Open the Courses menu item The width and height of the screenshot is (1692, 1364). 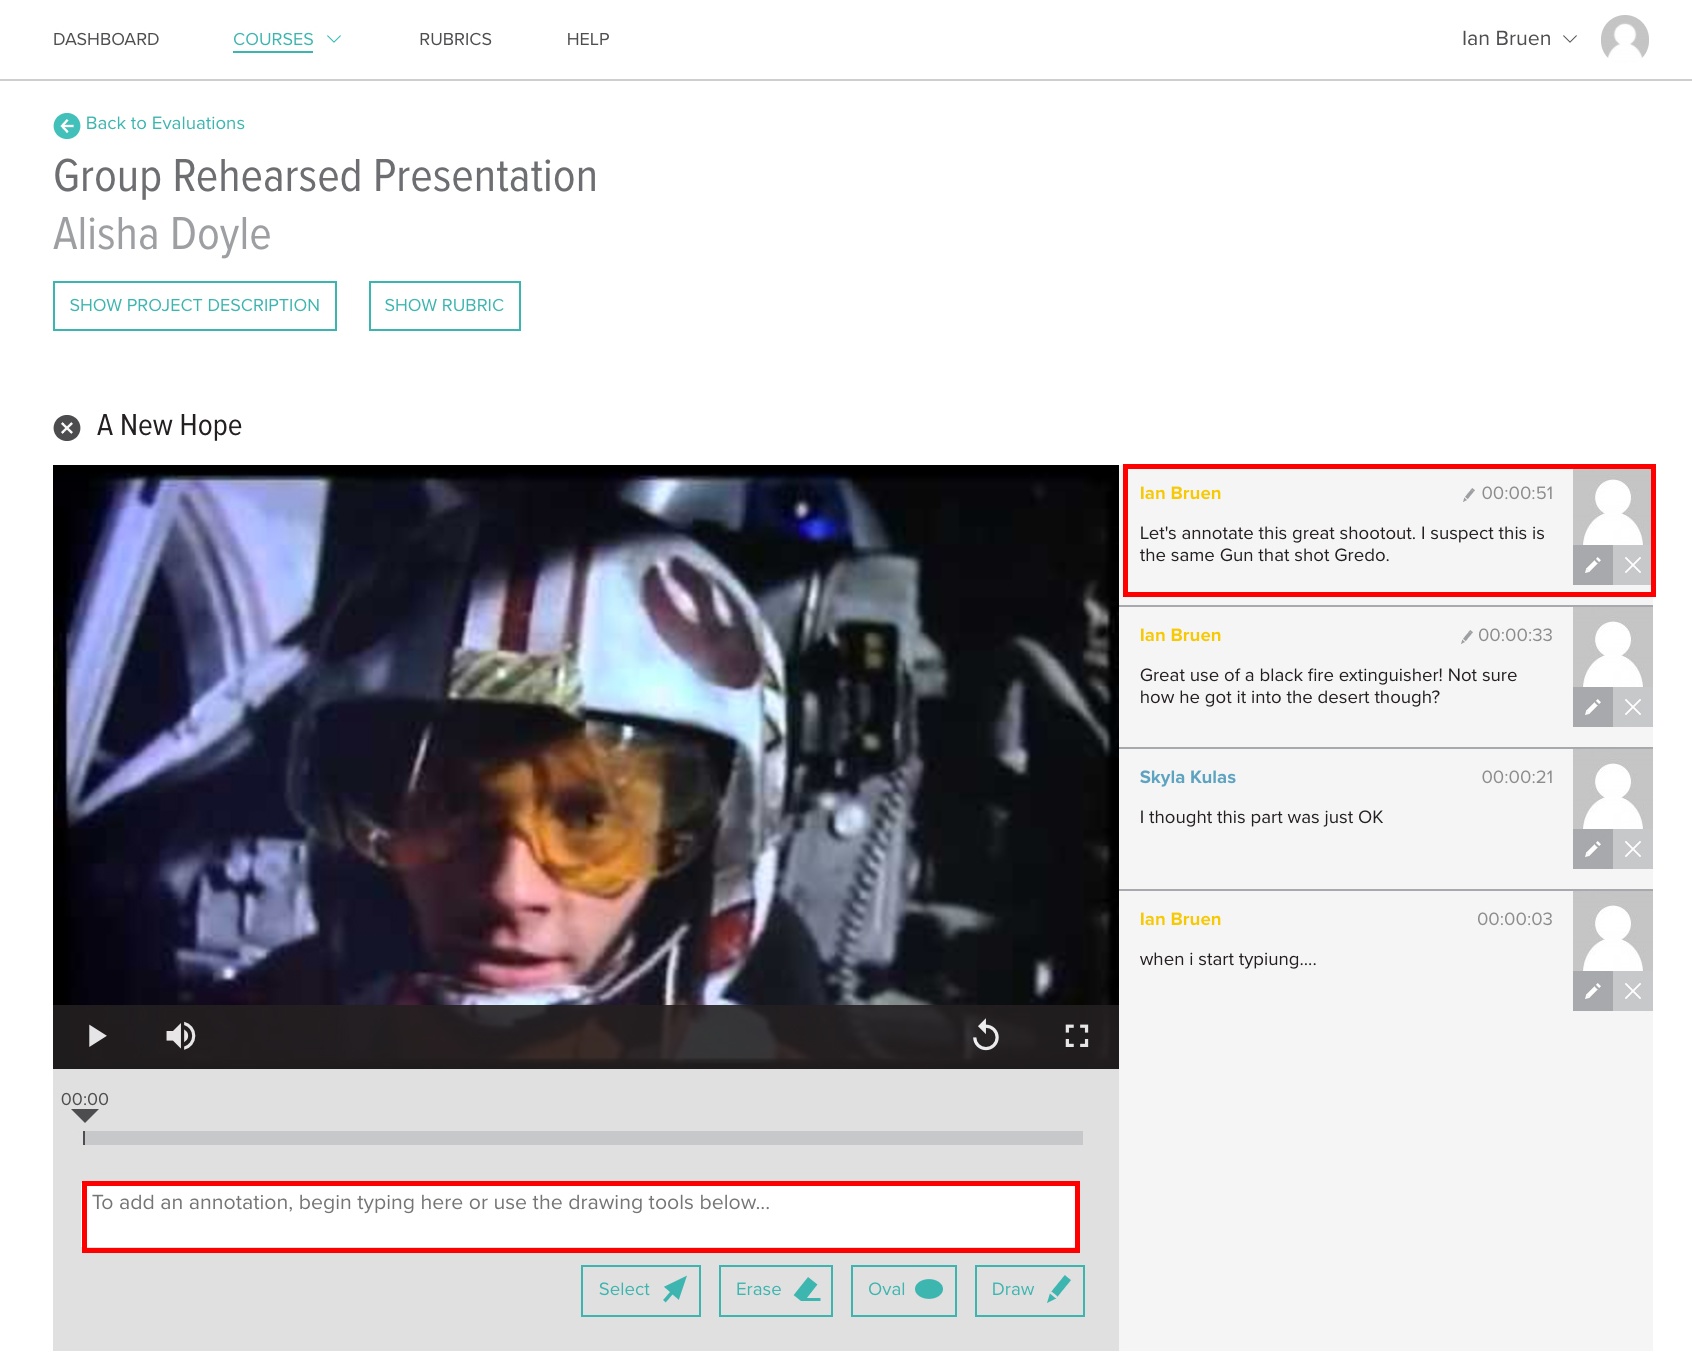click(273, 39)
